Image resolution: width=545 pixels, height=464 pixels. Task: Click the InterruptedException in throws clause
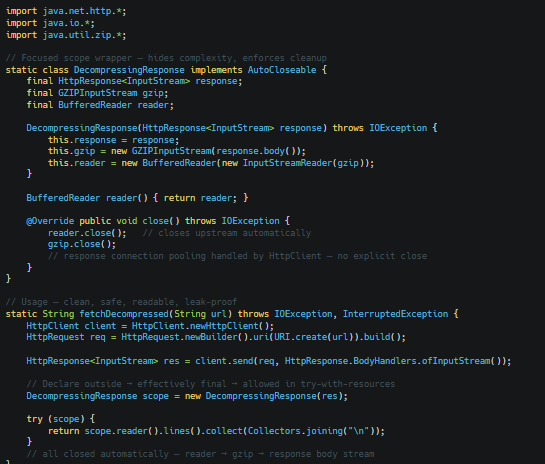pyautogui.click(x=396, y=314)
